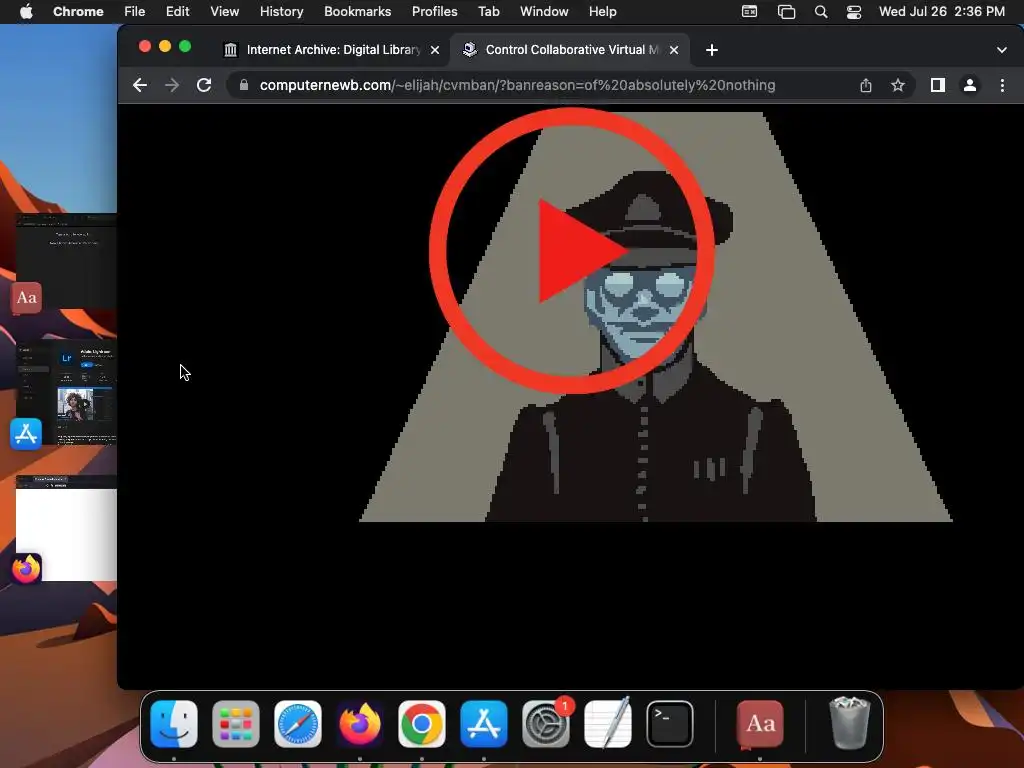Click Chrome icon in the Dock

pos(422,724)
